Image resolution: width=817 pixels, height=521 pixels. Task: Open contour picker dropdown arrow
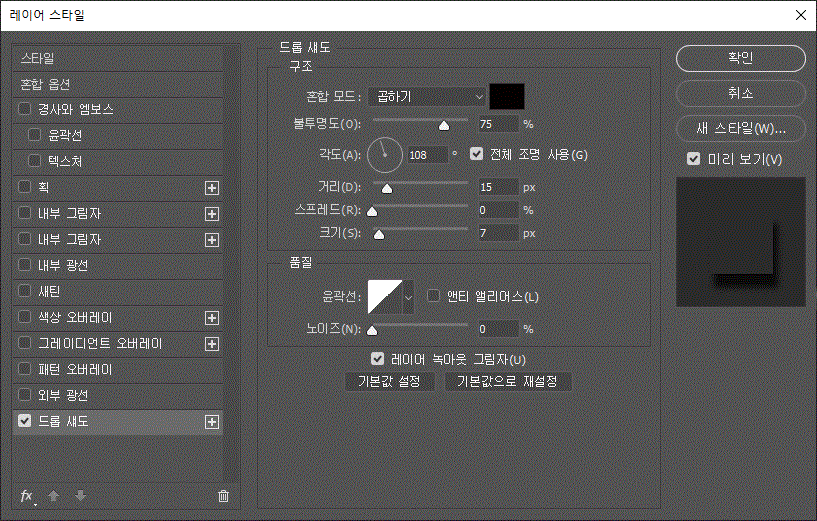pyautogui.click(x=408, y=297)
